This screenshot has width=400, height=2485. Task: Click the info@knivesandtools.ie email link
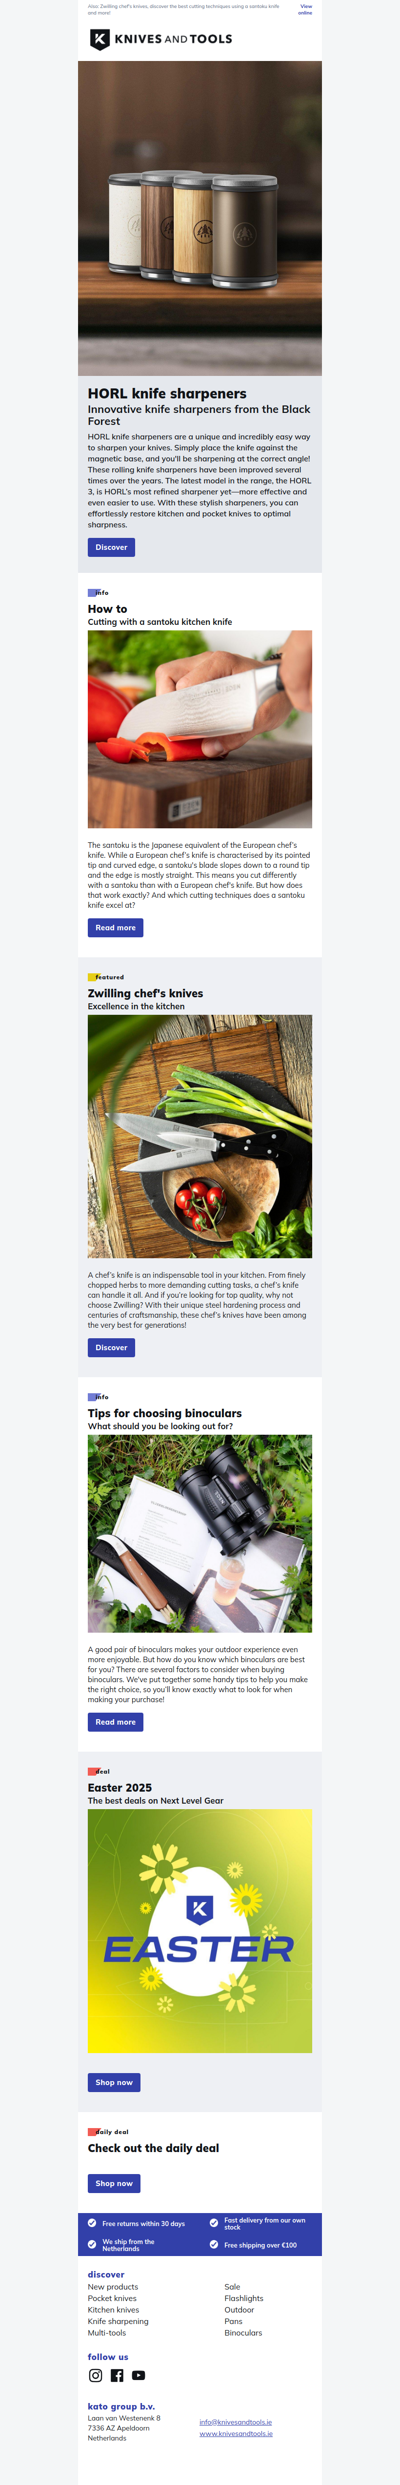tap(236, 2422)
